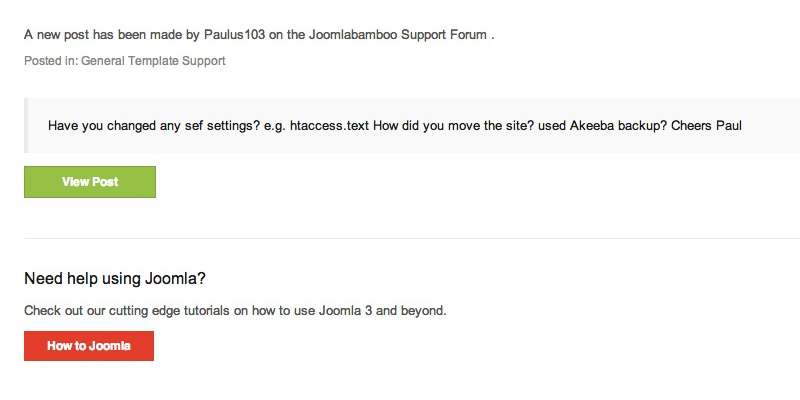The height and width of the screenshot is (400, 800).
Task: Click the horizontal divider line below View Post
Action: point(412,238)
